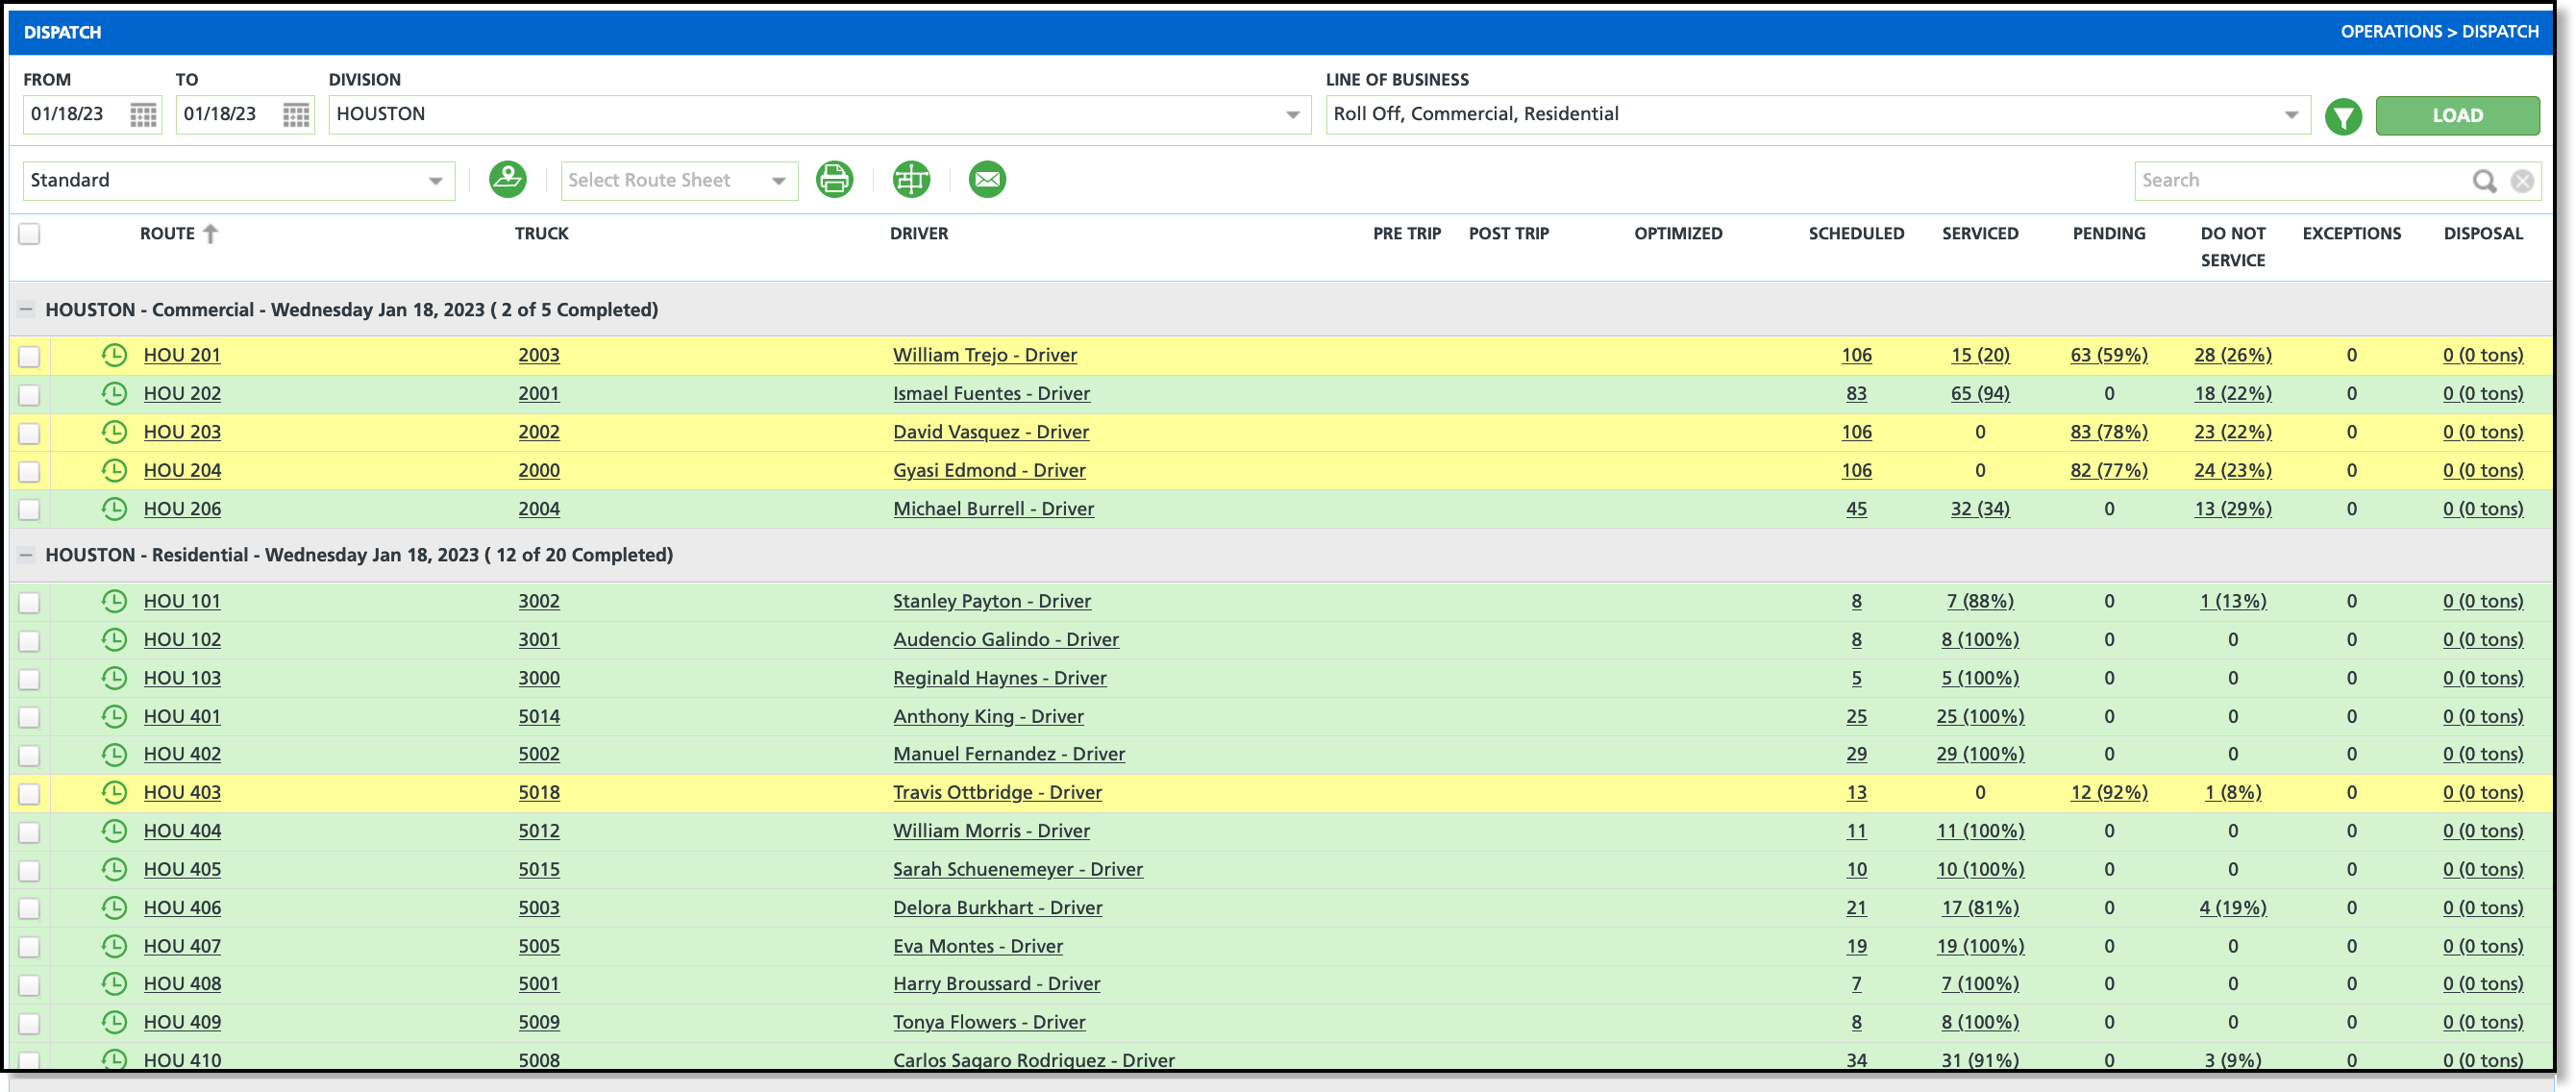
Task: Click the clock icon for HOU 201
Action: tap(115, 355)
